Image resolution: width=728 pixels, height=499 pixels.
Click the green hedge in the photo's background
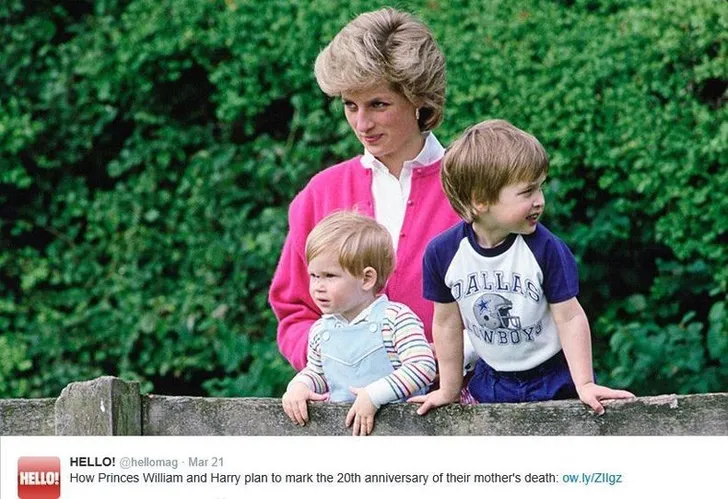coord(139,186)
